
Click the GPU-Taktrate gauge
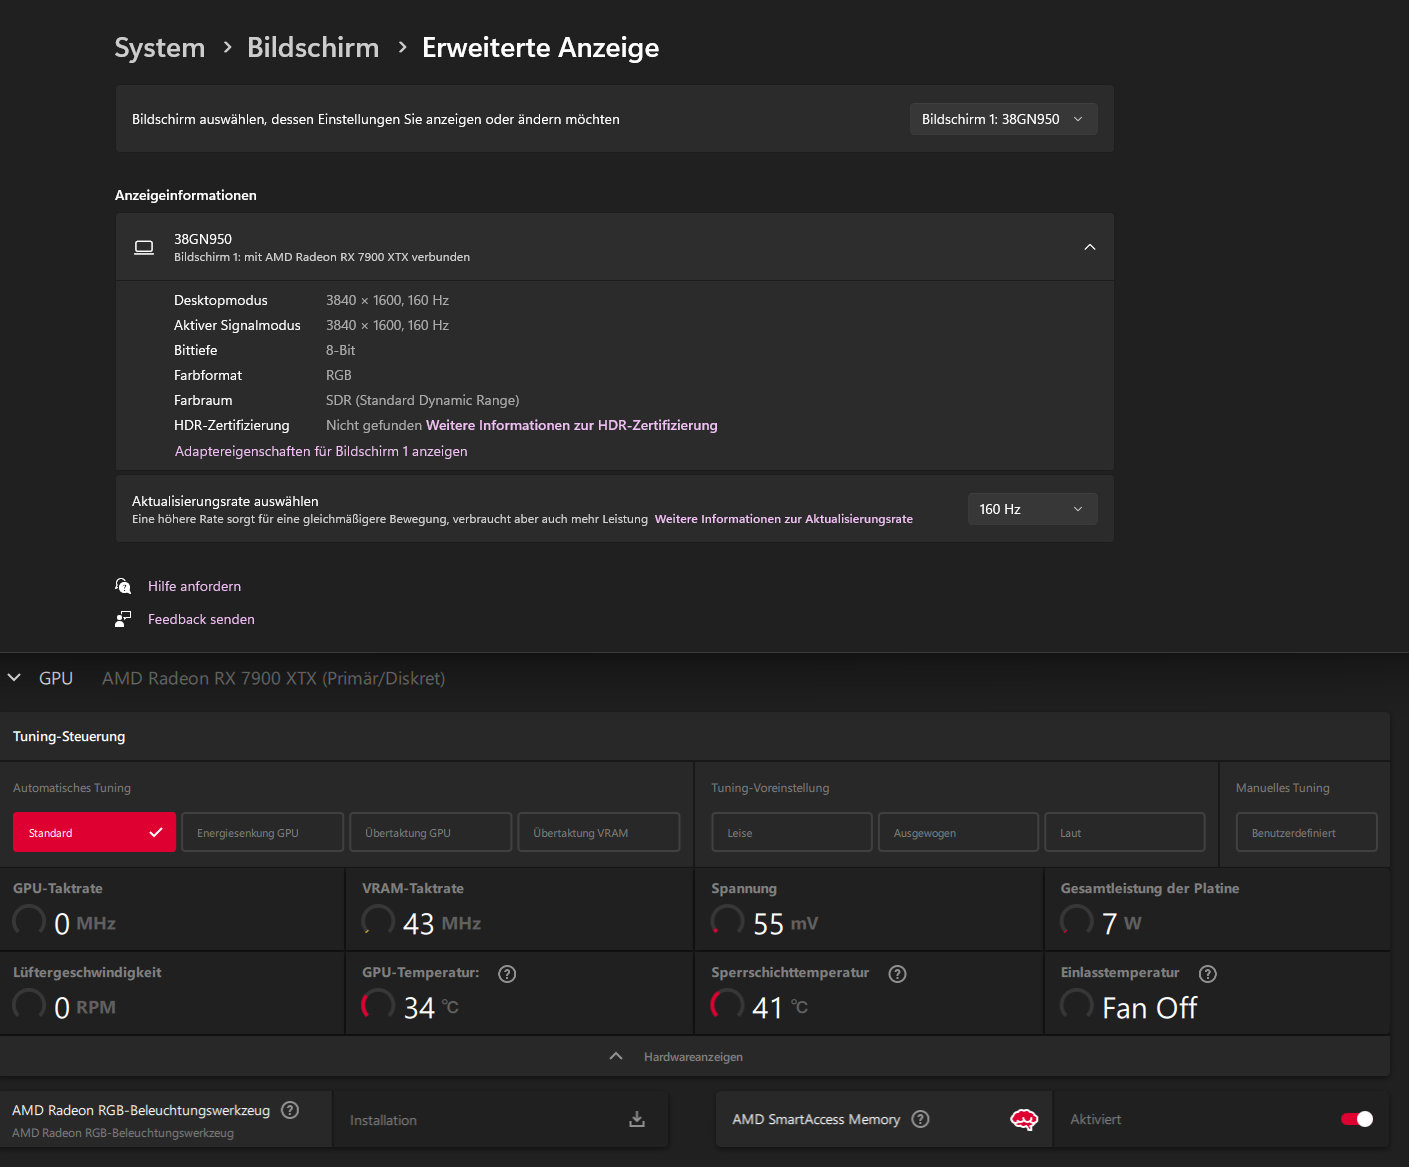click(x=29, y=921)
